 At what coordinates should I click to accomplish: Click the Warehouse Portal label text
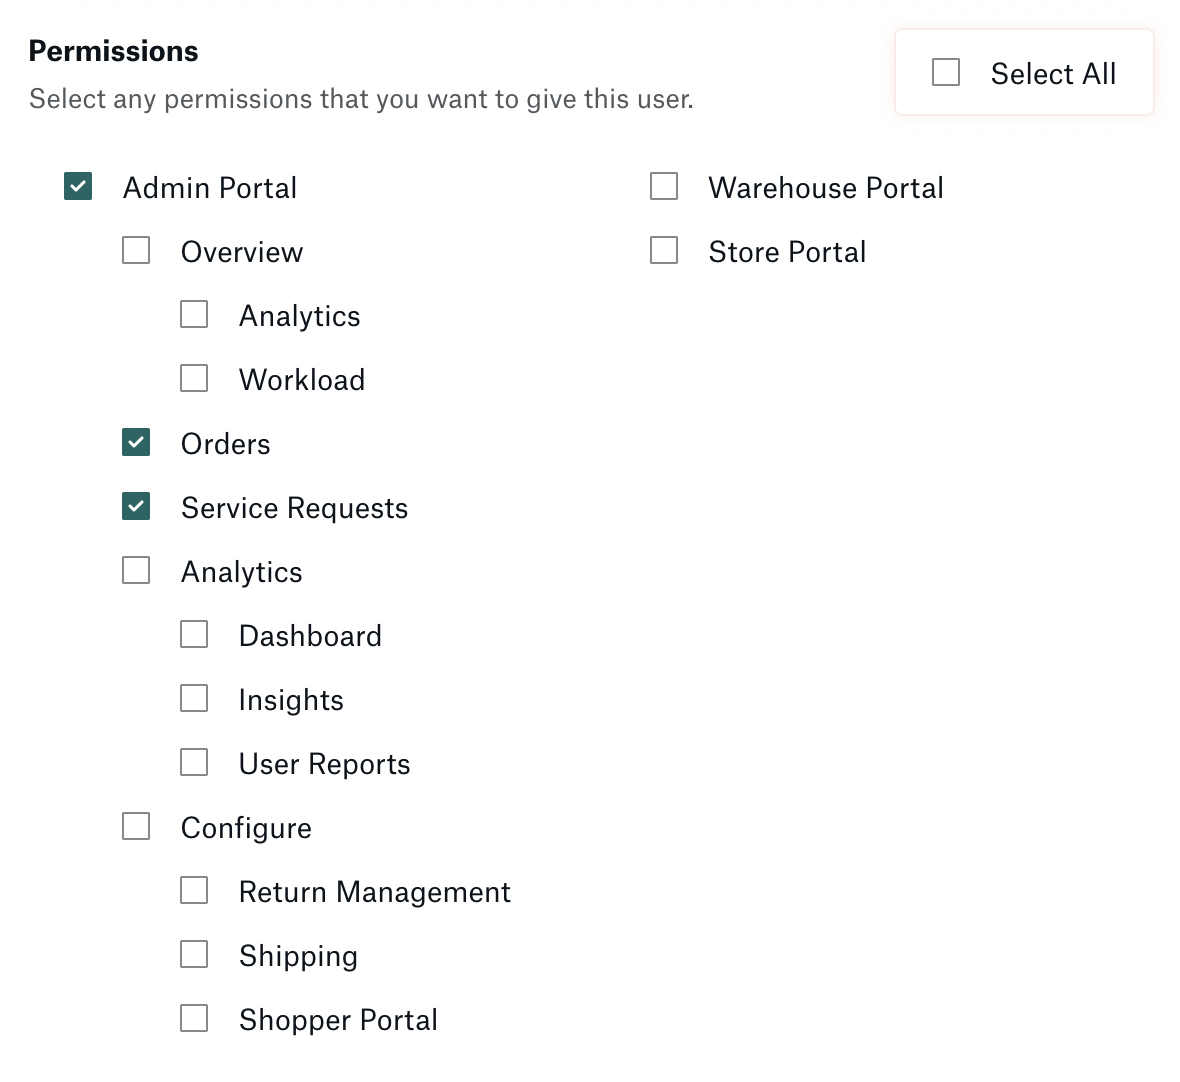click(x=826, y=187)
